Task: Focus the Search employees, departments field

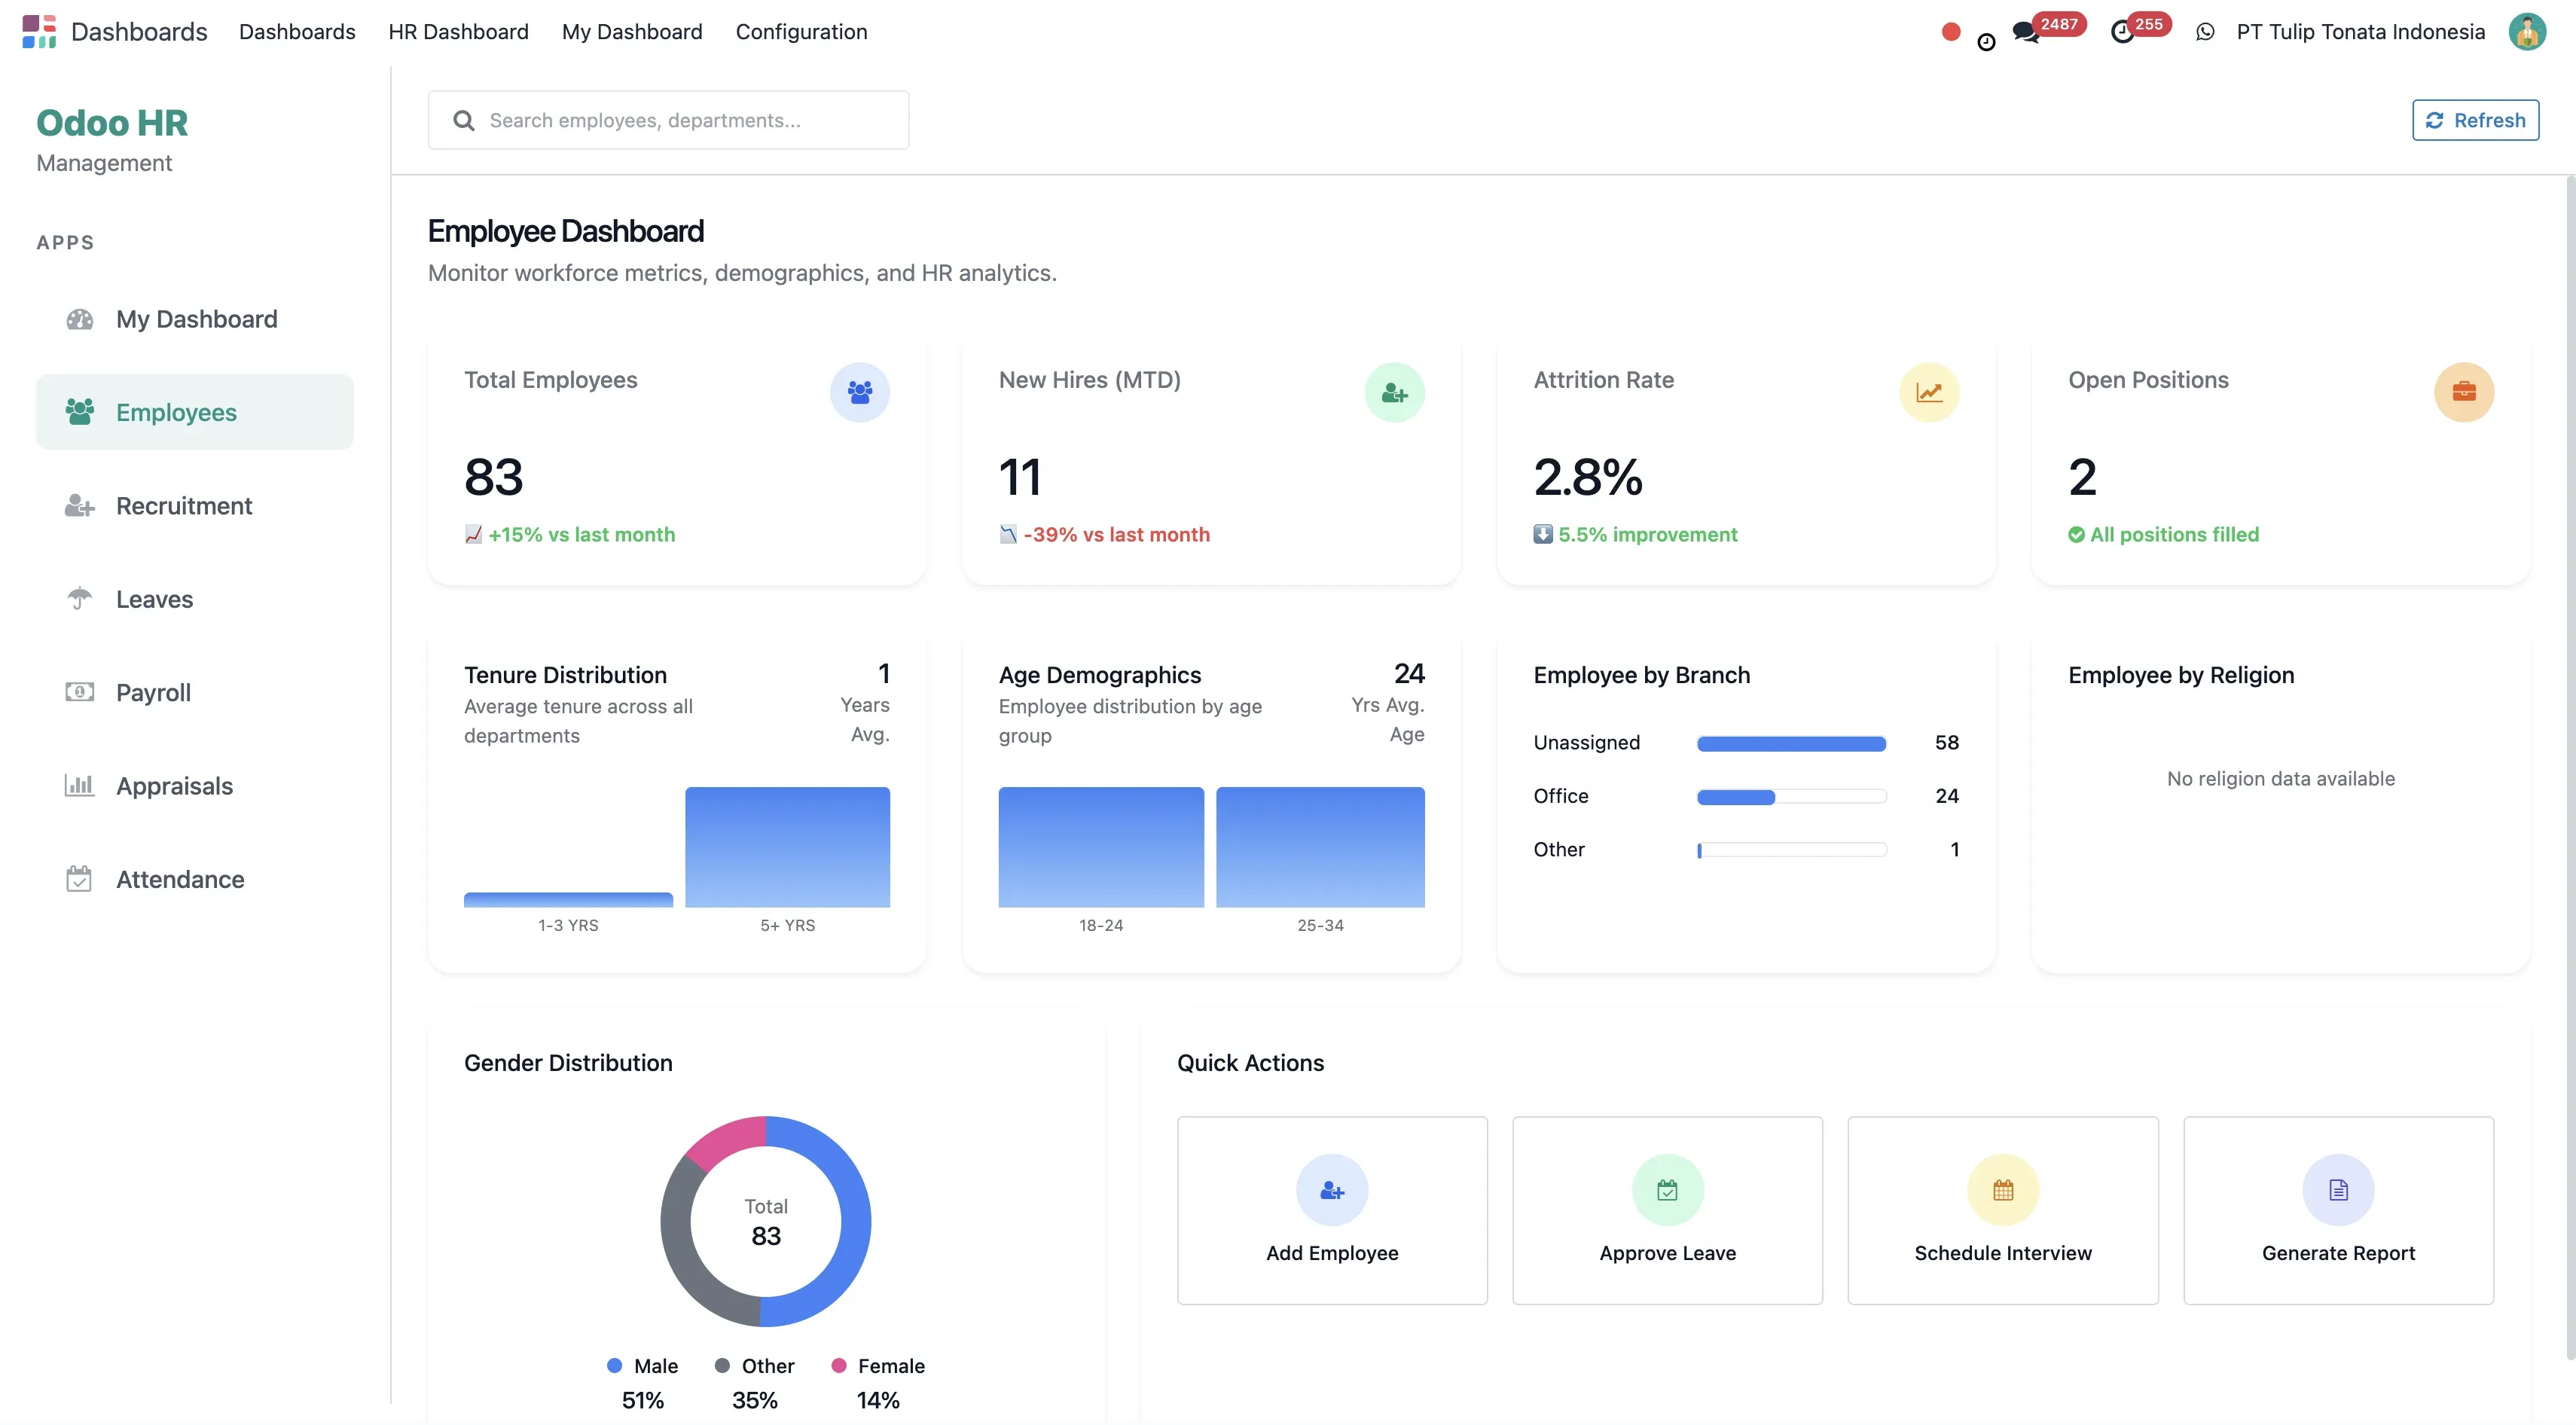Action: pos(668,120)
